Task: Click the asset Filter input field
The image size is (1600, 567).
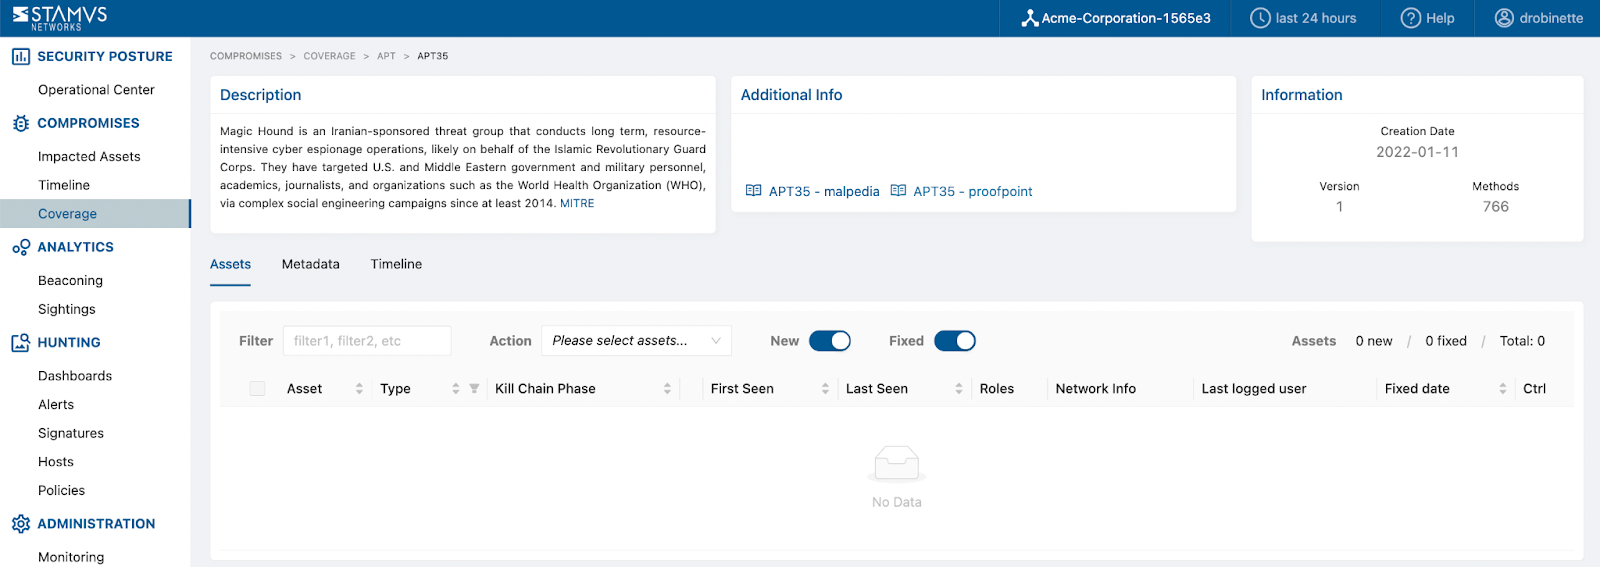Action: [x=367, y=341]
